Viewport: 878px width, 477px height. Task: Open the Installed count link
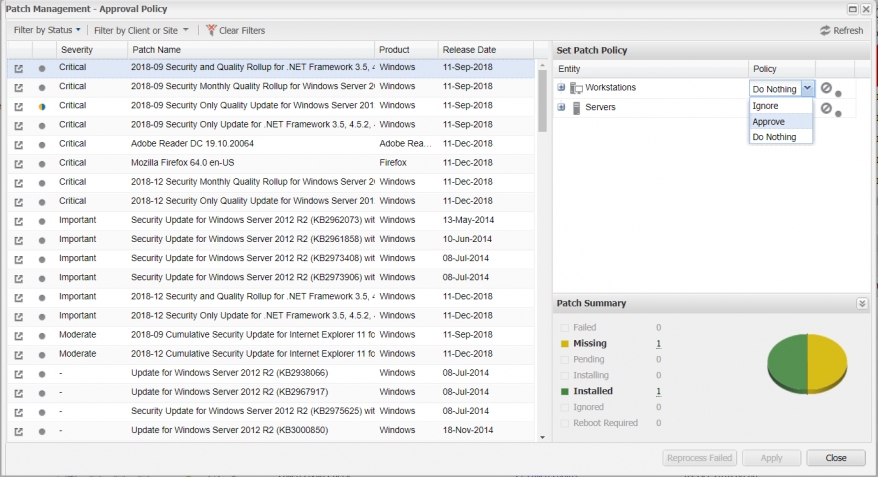tap(658, 391)
